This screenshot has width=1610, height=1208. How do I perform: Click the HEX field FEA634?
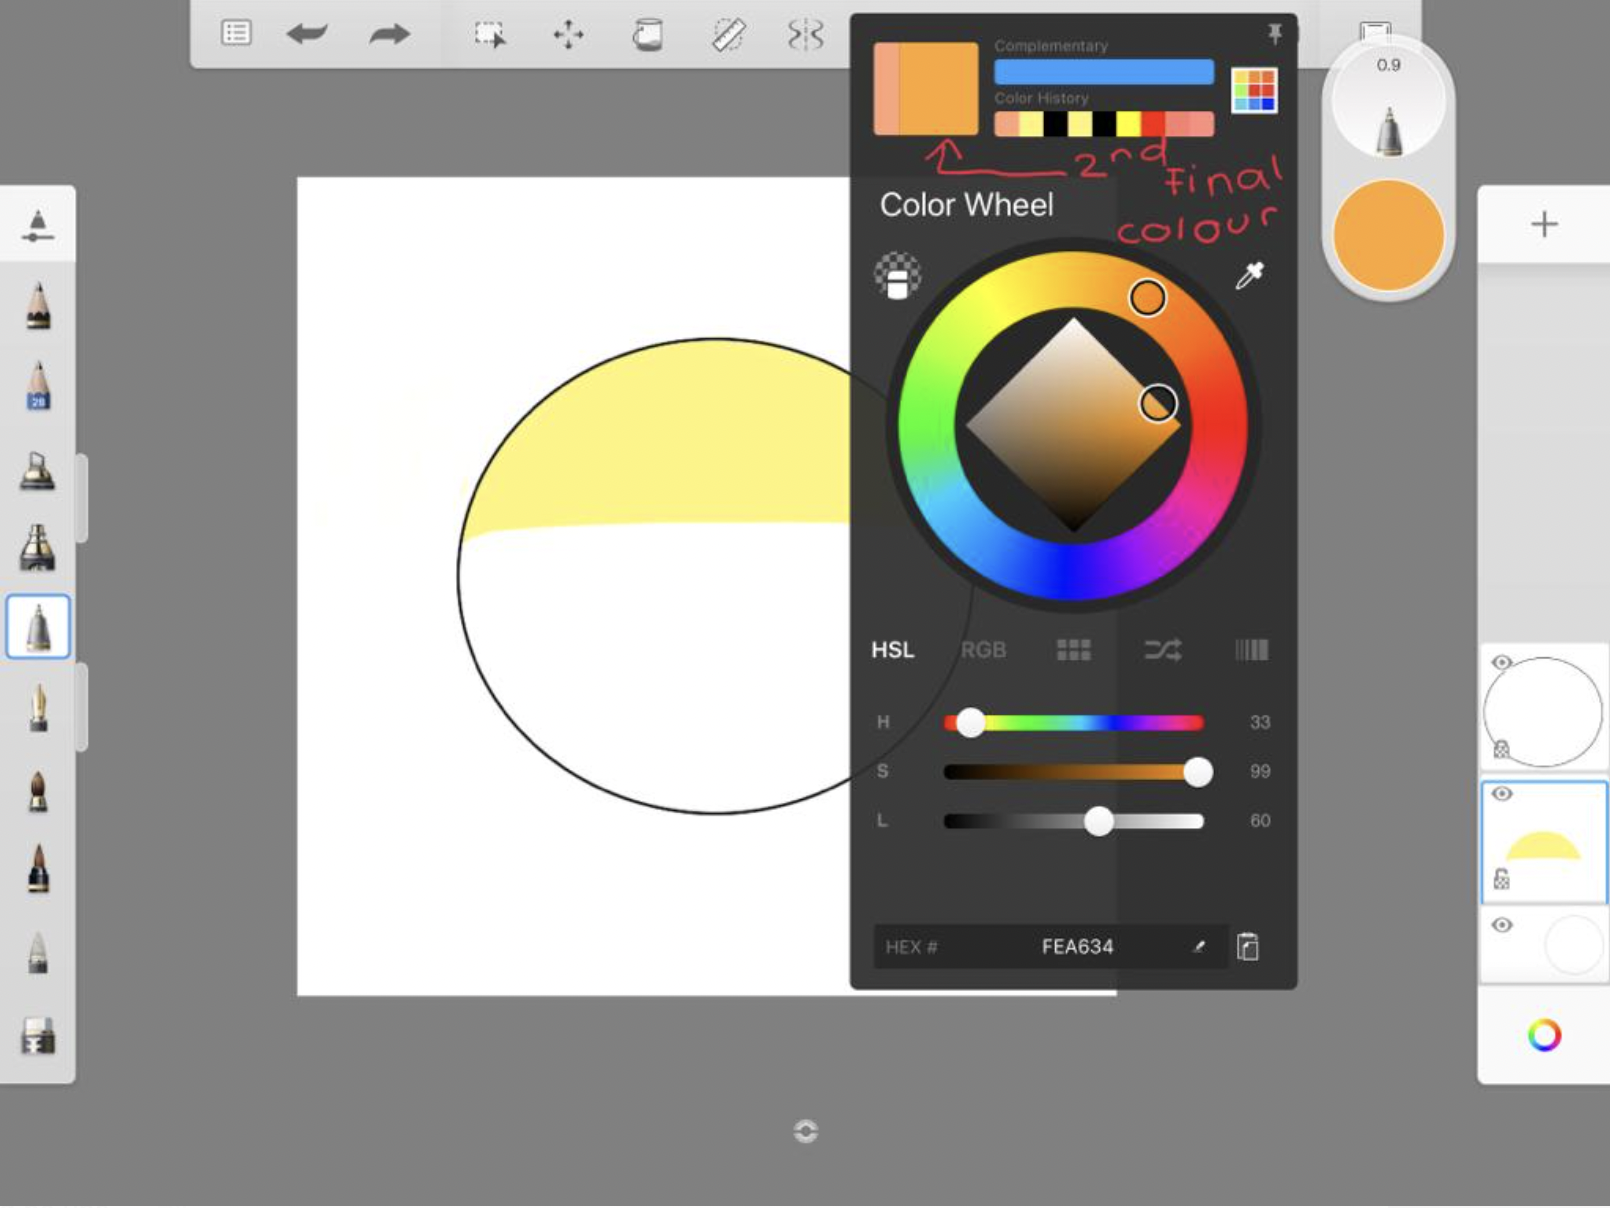(x=1050, y=946)
